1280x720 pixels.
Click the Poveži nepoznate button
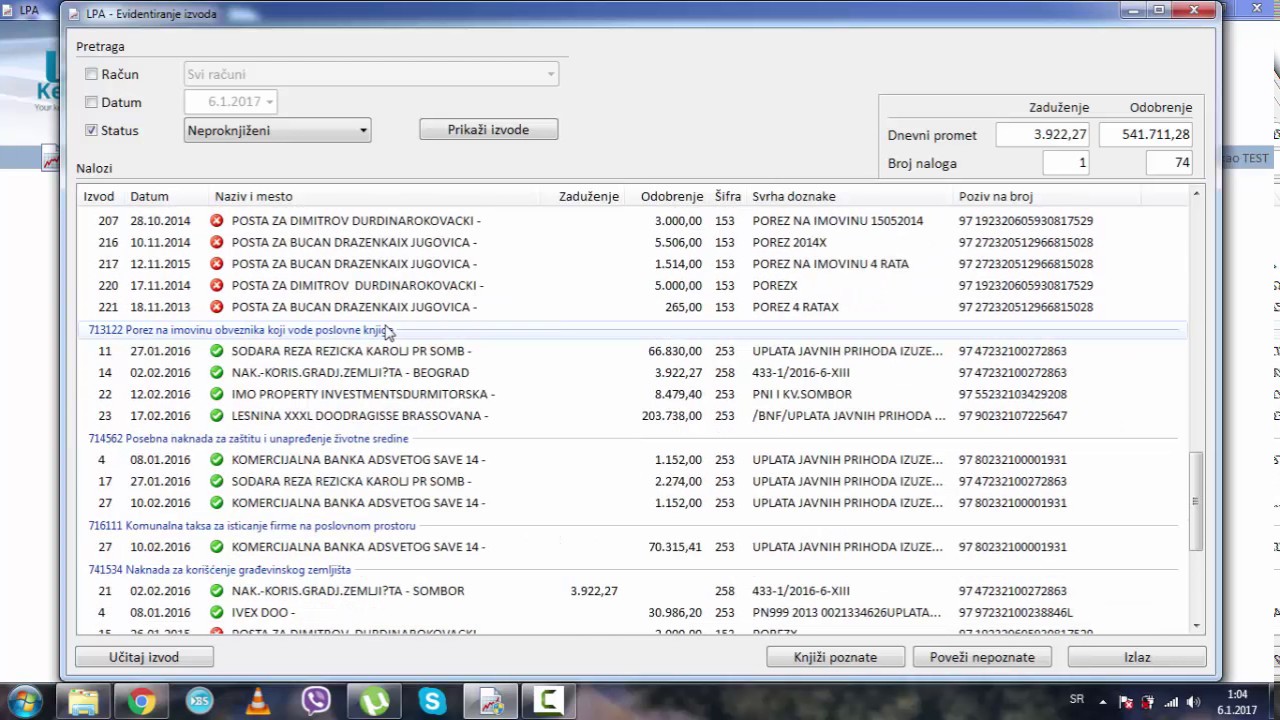pyautogui.click(x=982, y=657)
